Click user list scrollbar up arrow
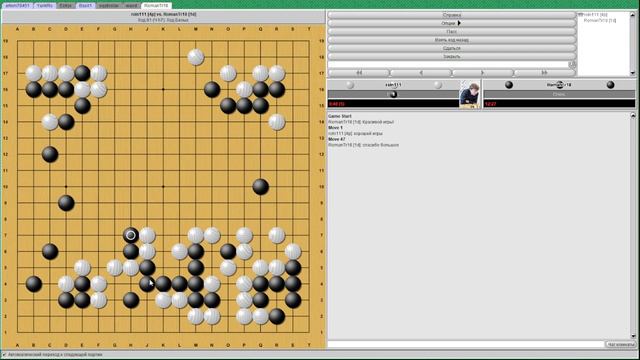 click(633, 15)
